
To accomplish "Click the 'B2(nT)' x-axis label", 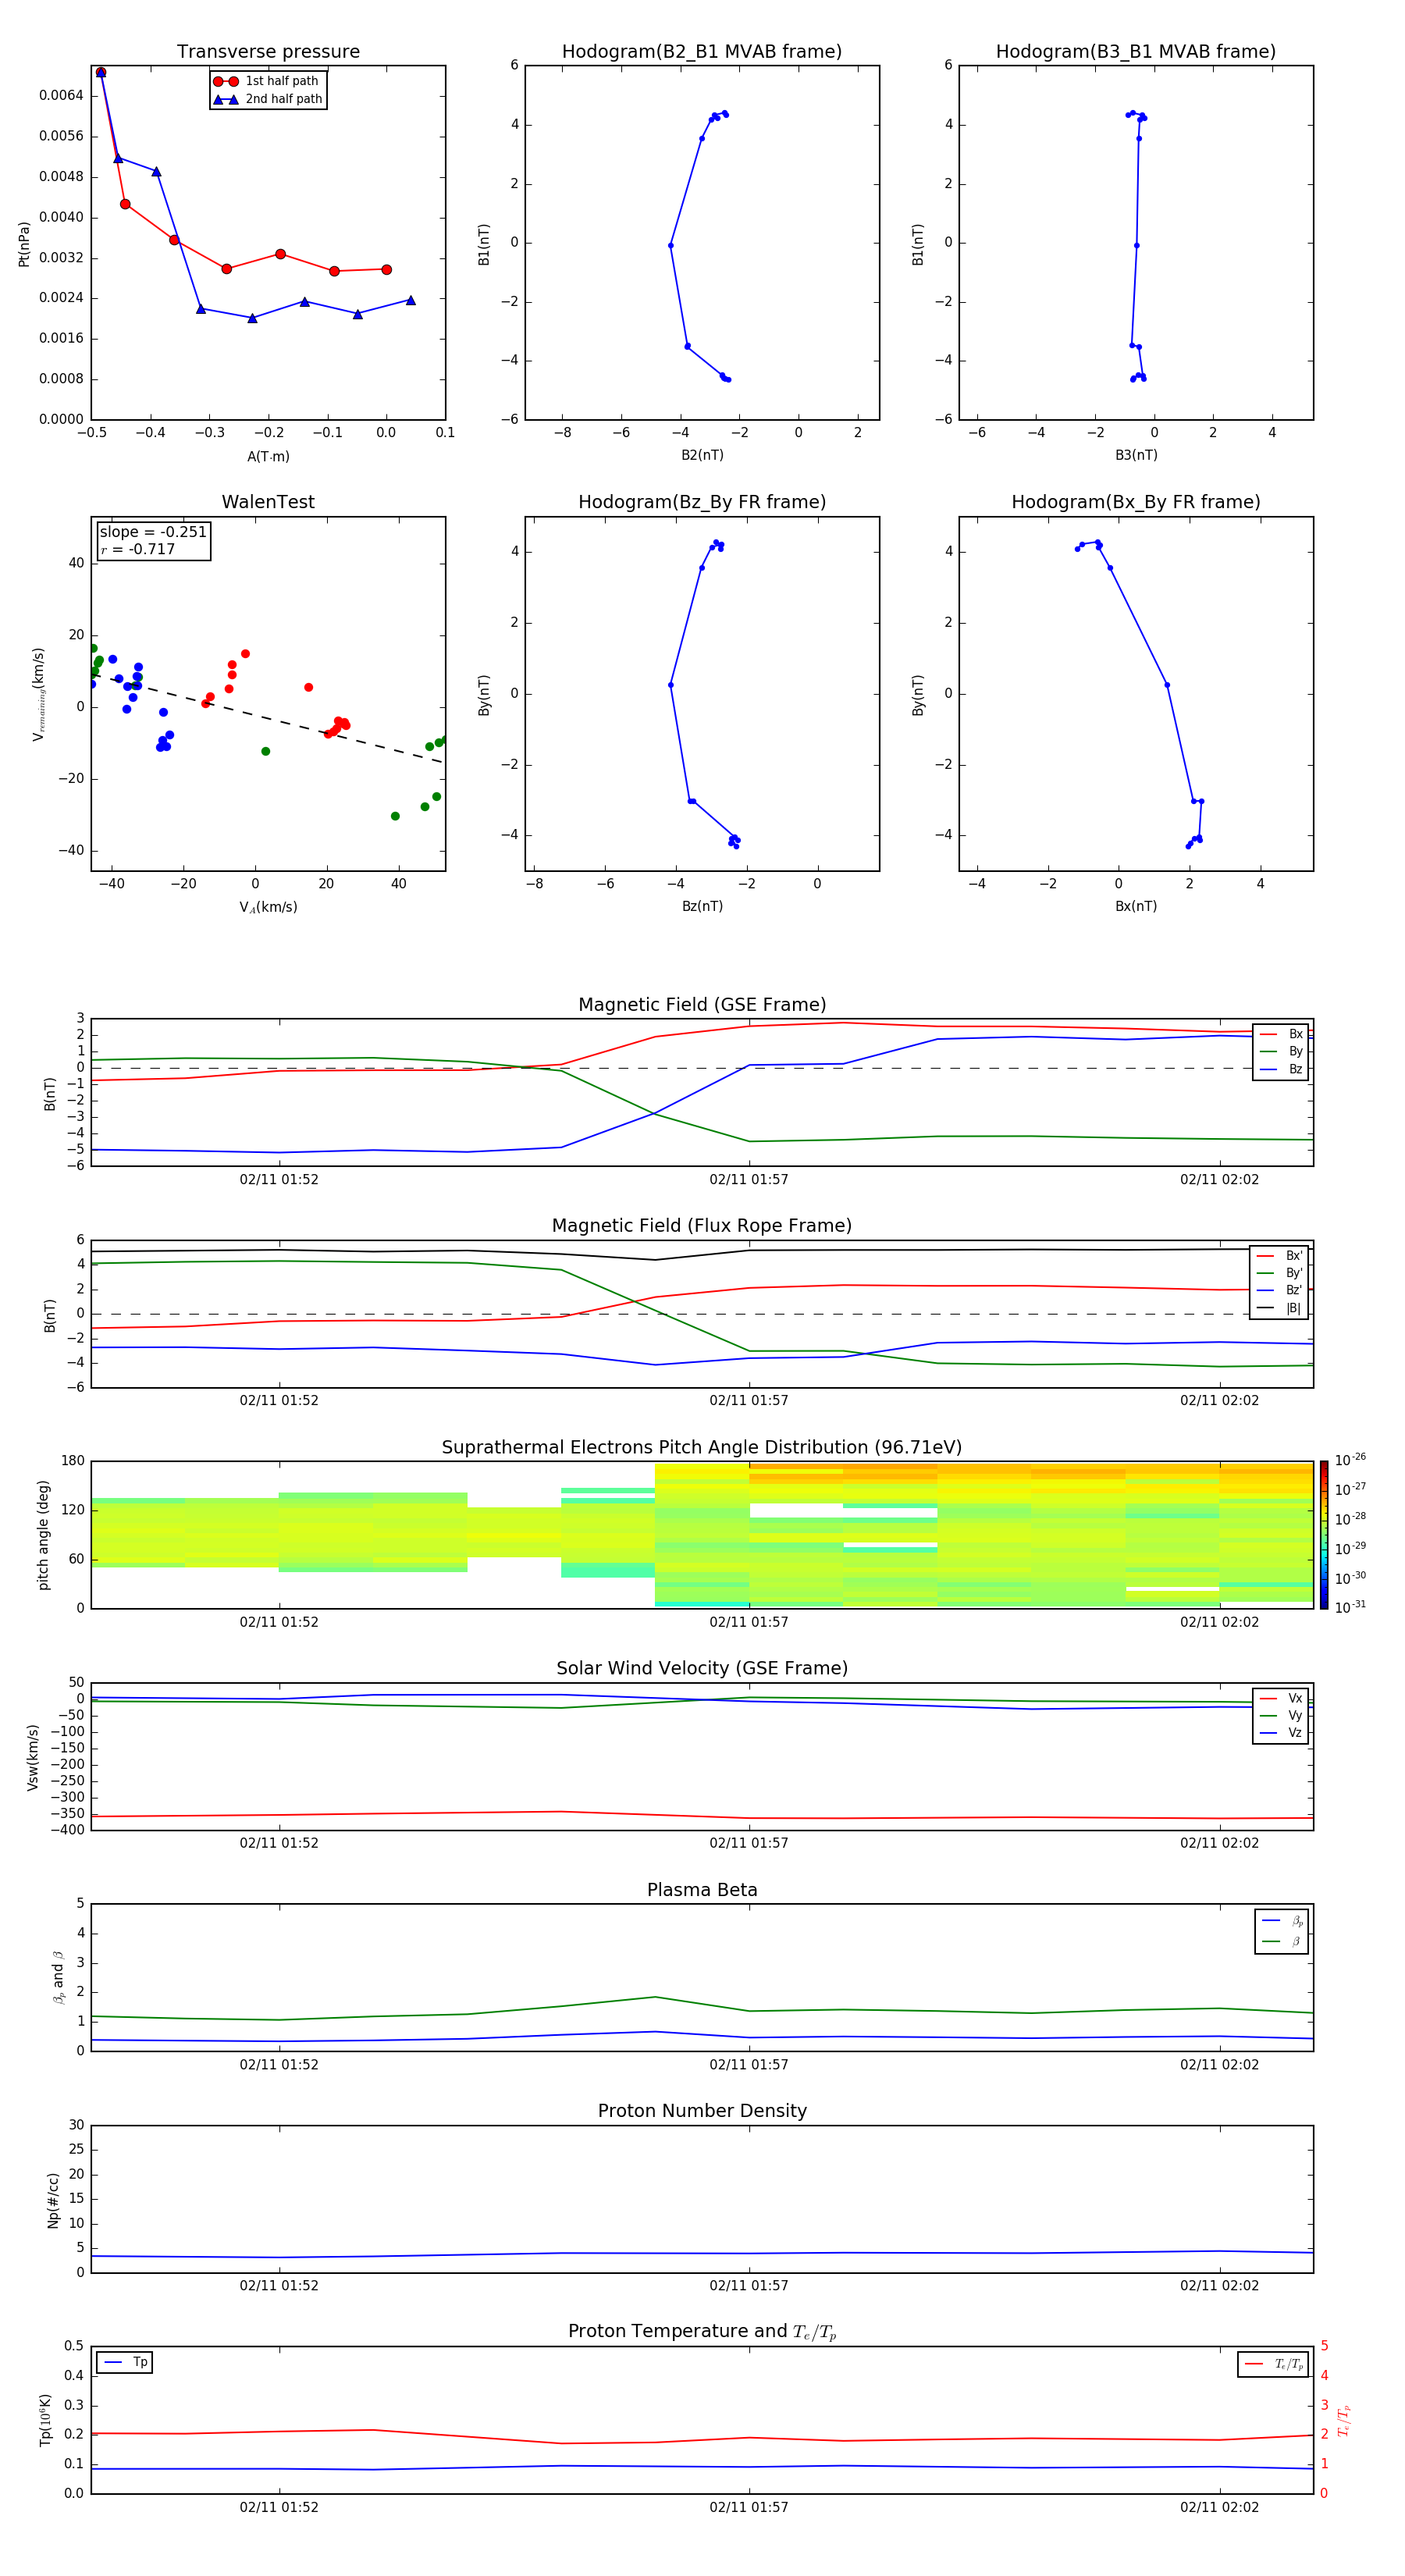I will click(702, 455).
